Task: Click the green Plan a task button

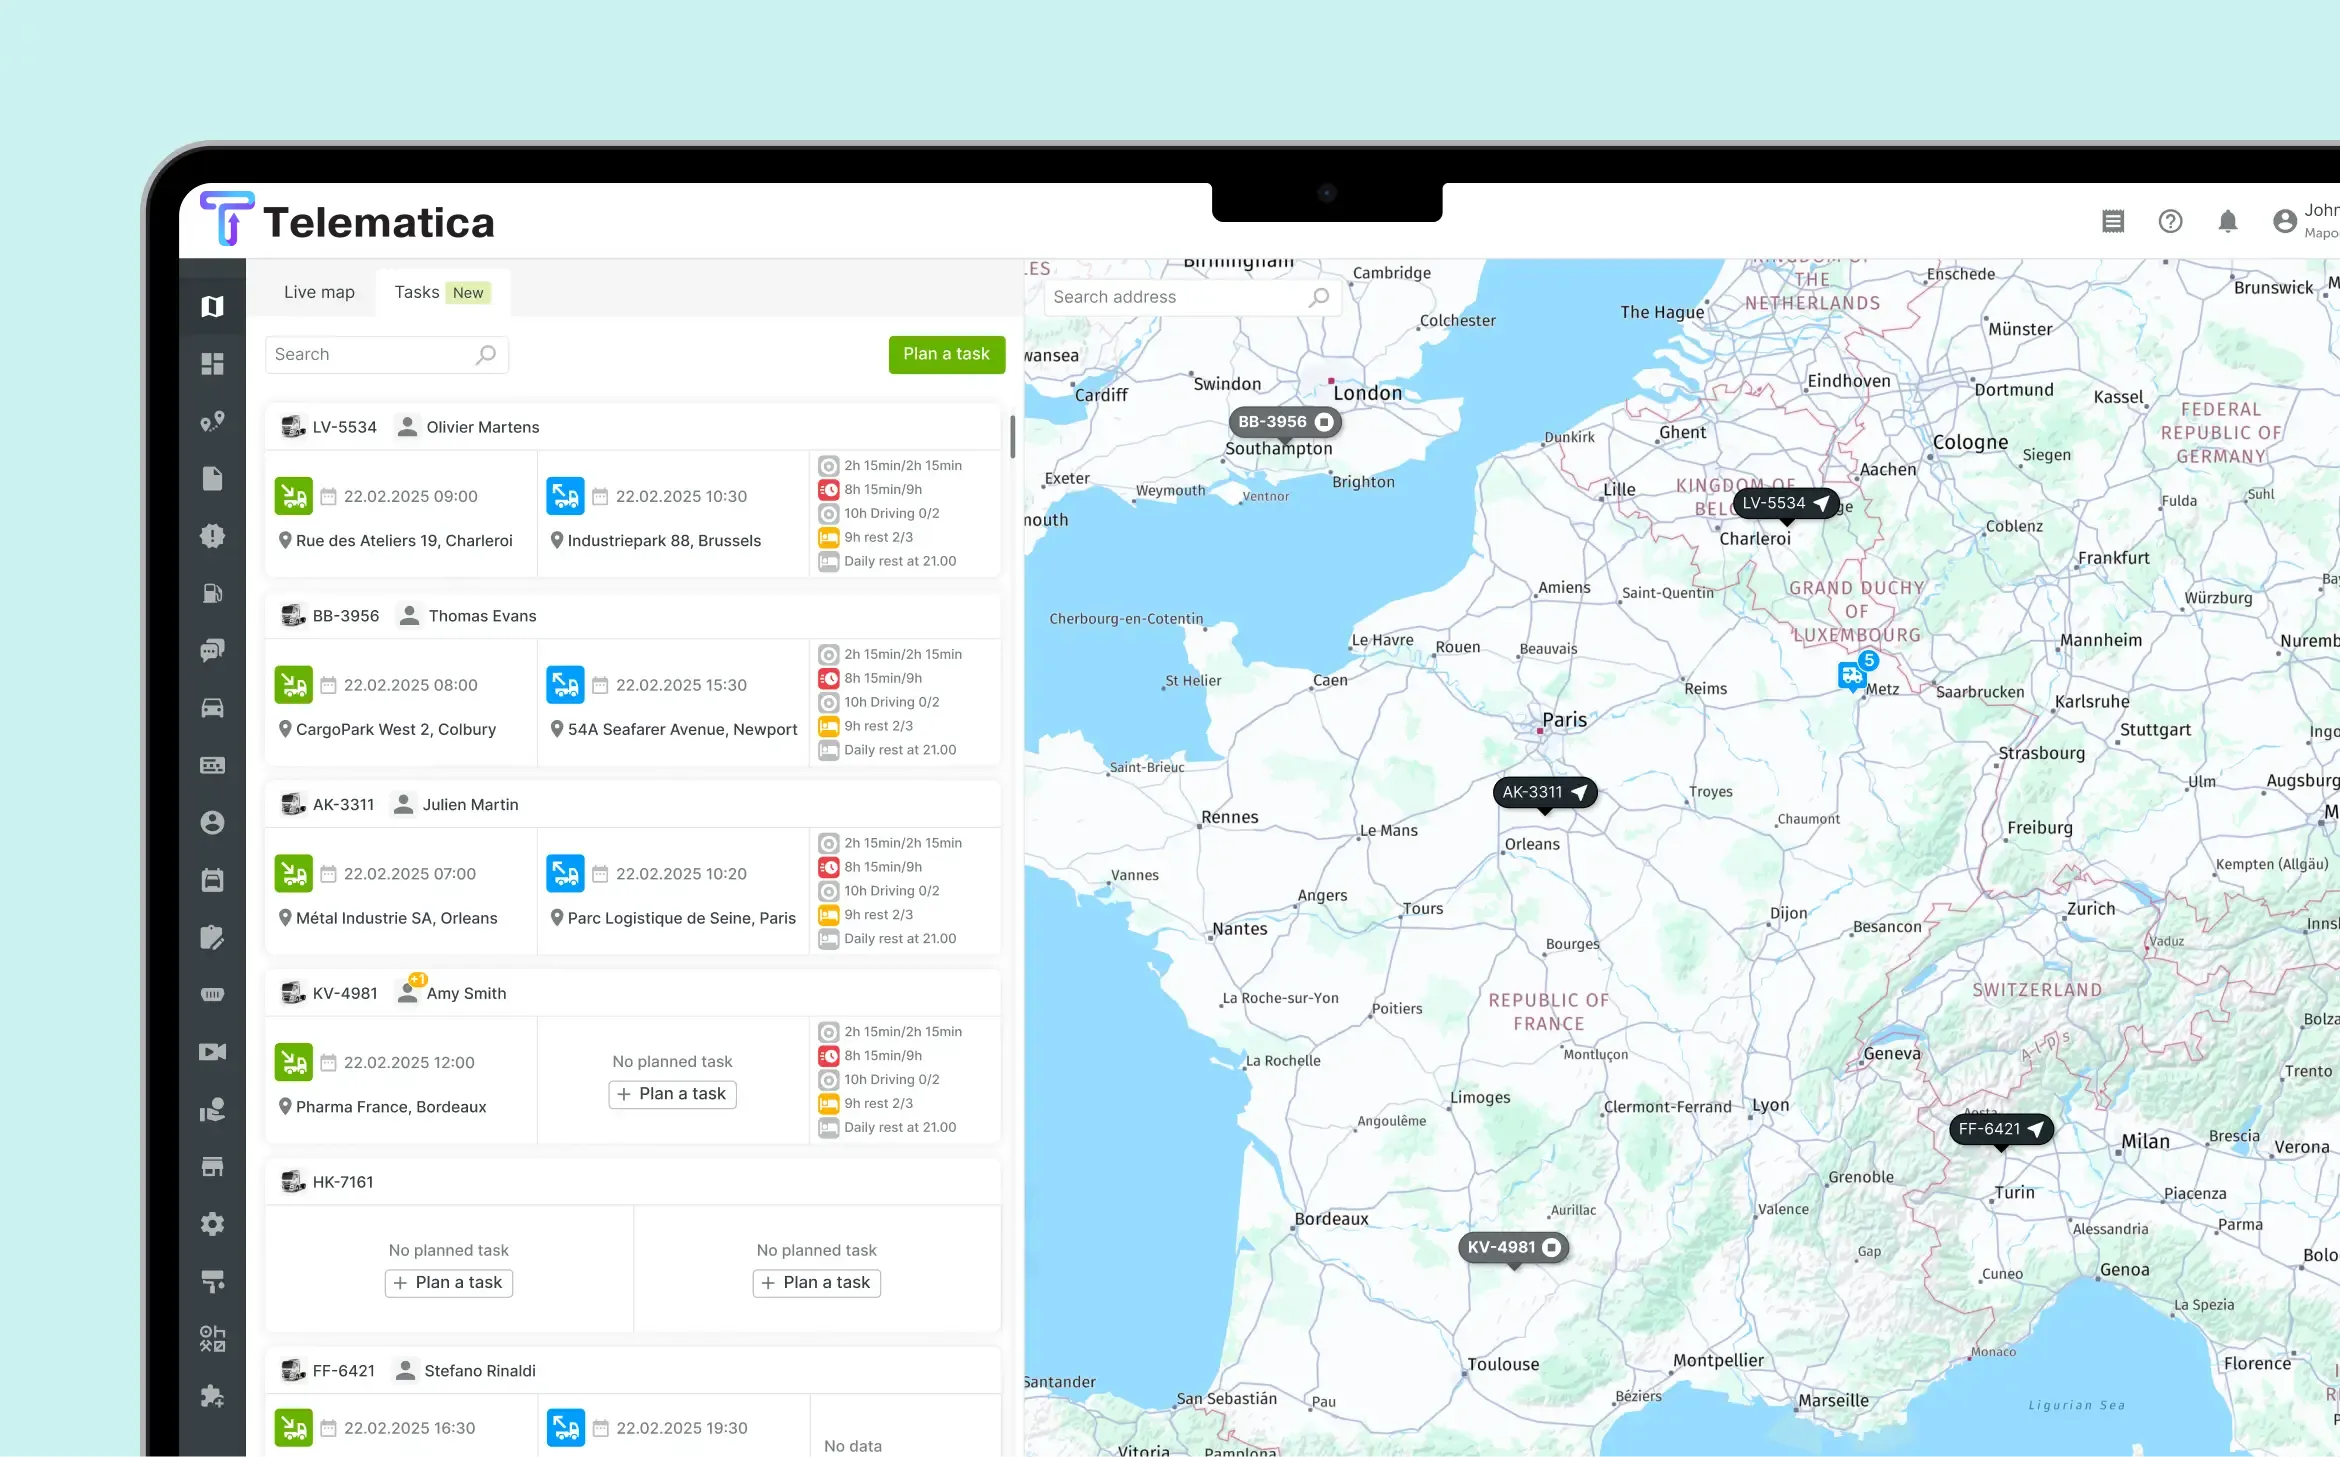Action: pyautogui.click(x=946, y=354)
